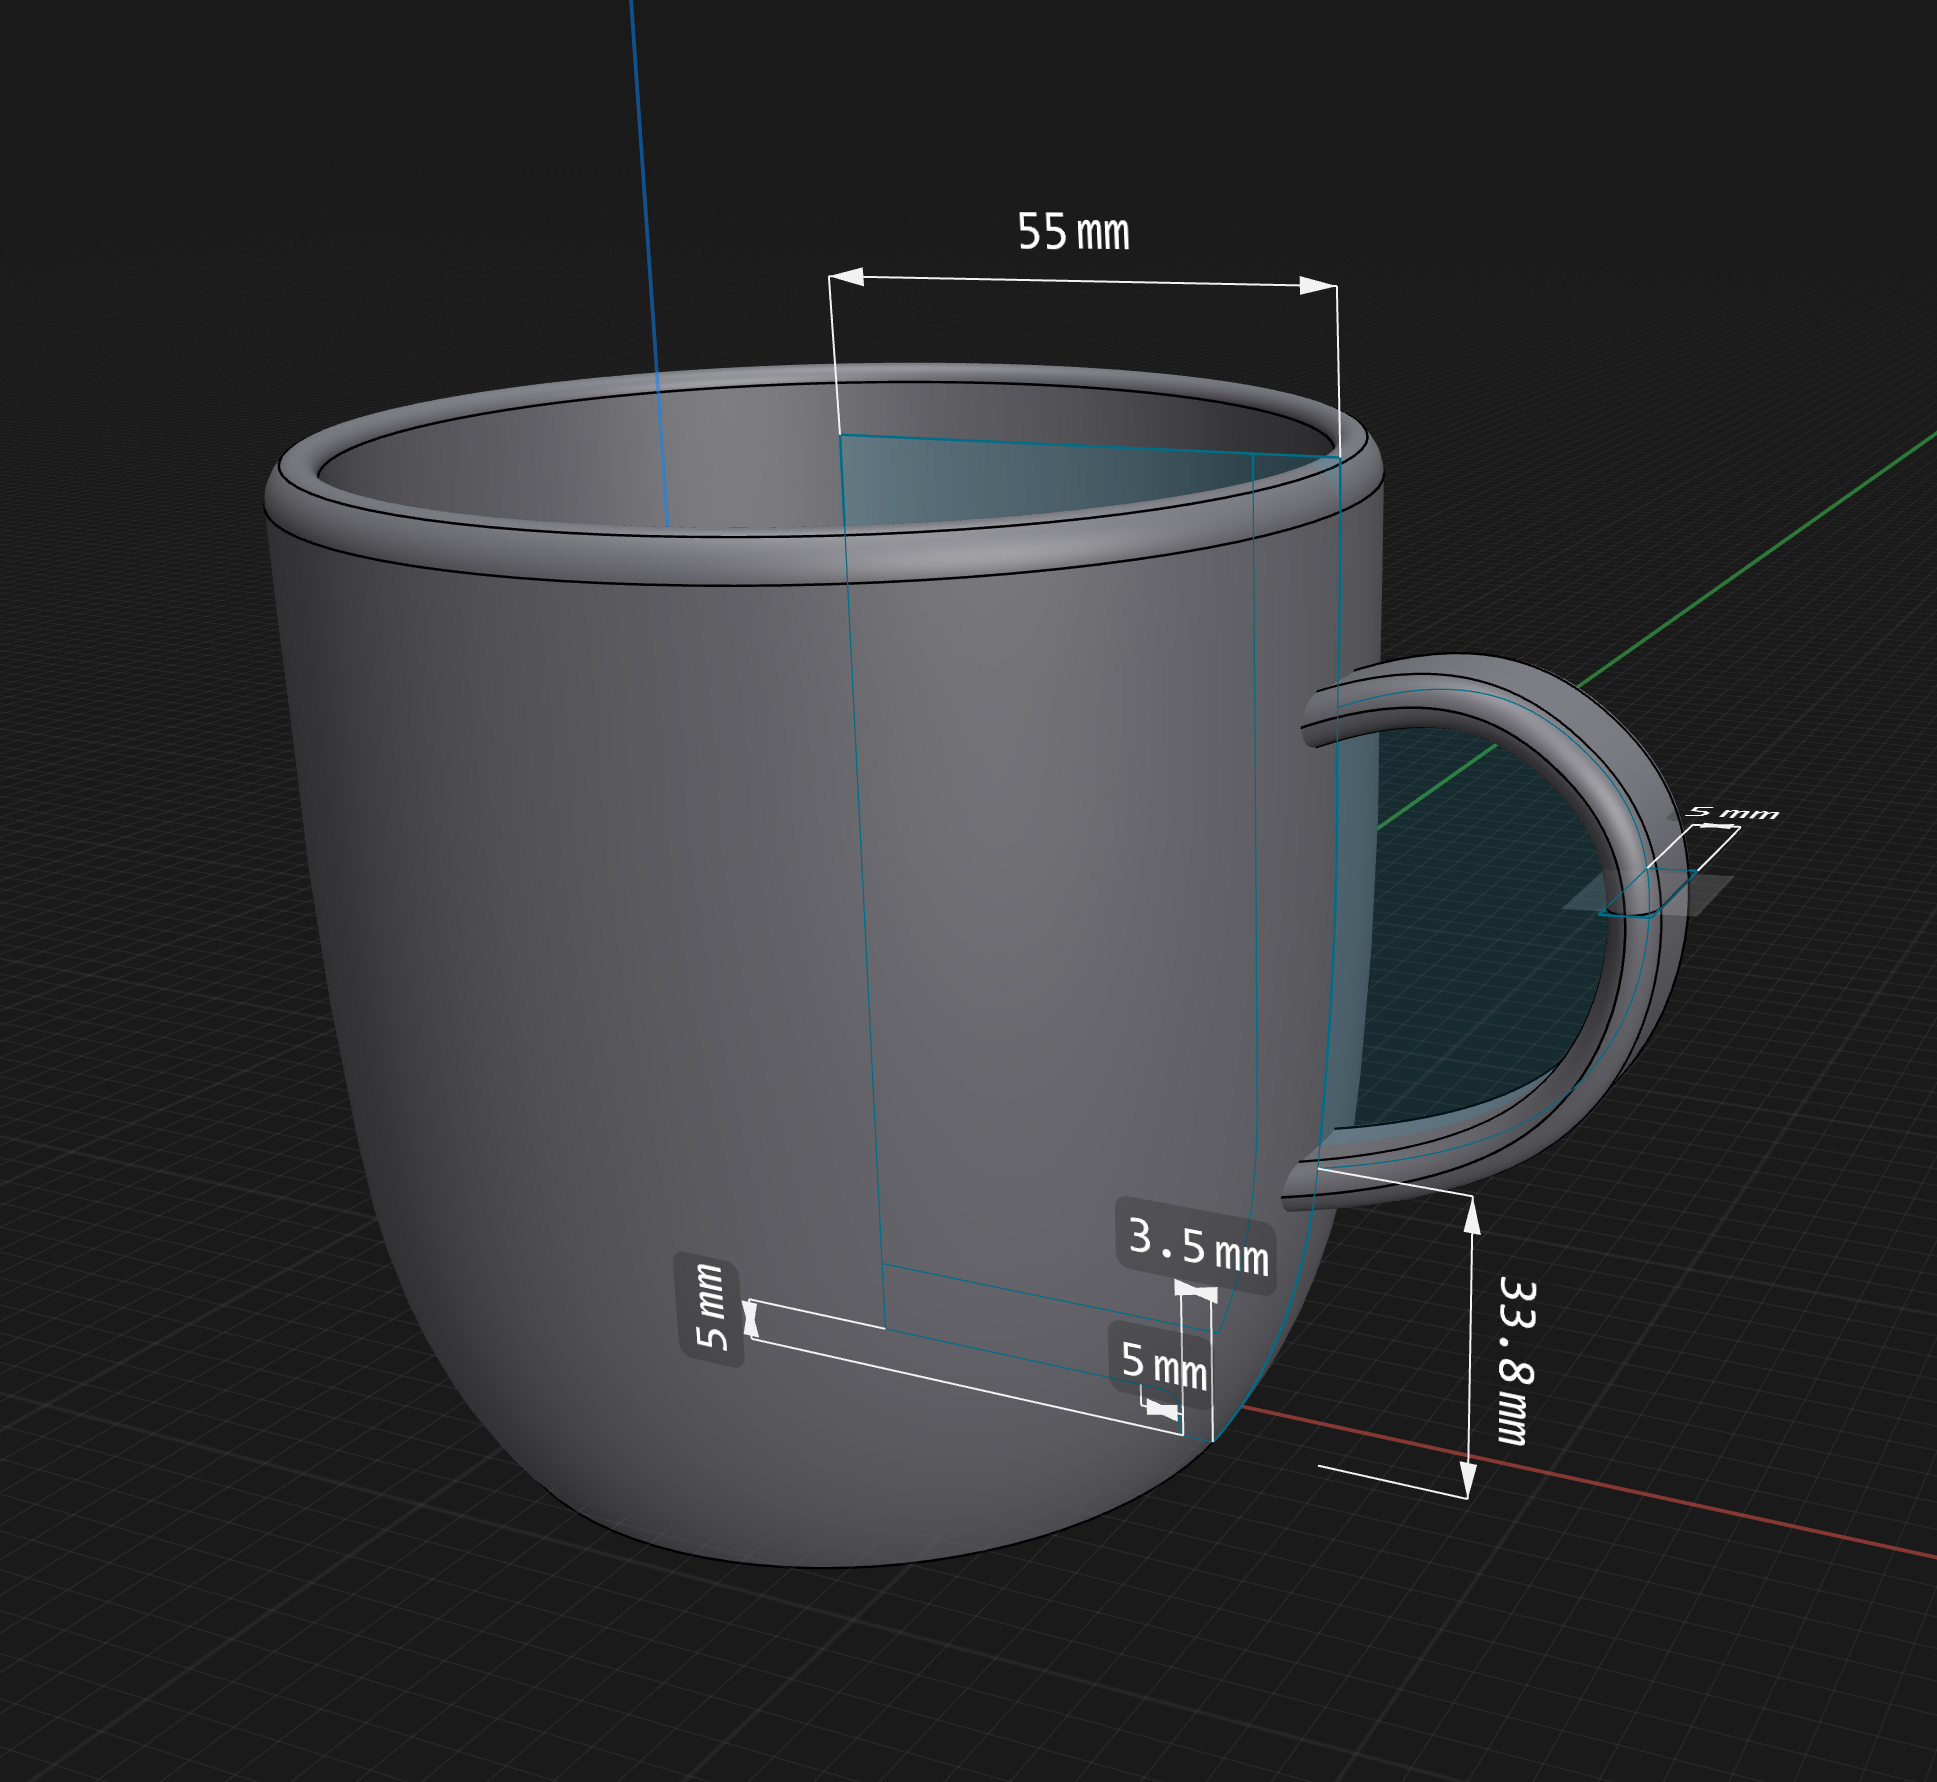
Task: Click the 5 mm dimension on the handle
Action: tap(1733, 812)
